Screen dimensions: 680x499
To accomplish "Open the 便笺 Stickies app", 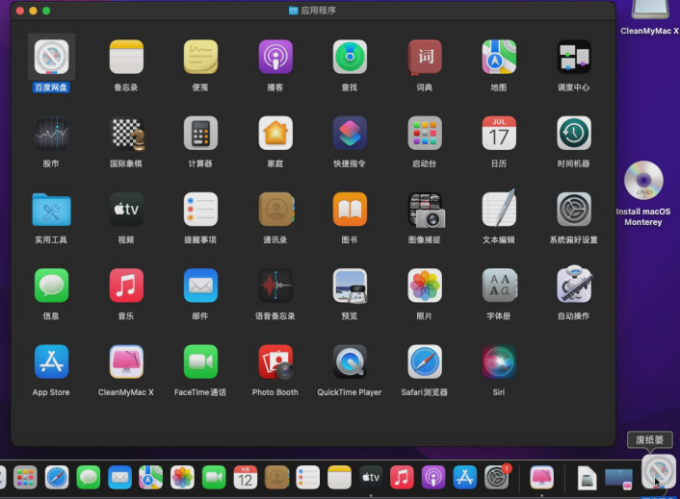I will (x=200, y=57).
